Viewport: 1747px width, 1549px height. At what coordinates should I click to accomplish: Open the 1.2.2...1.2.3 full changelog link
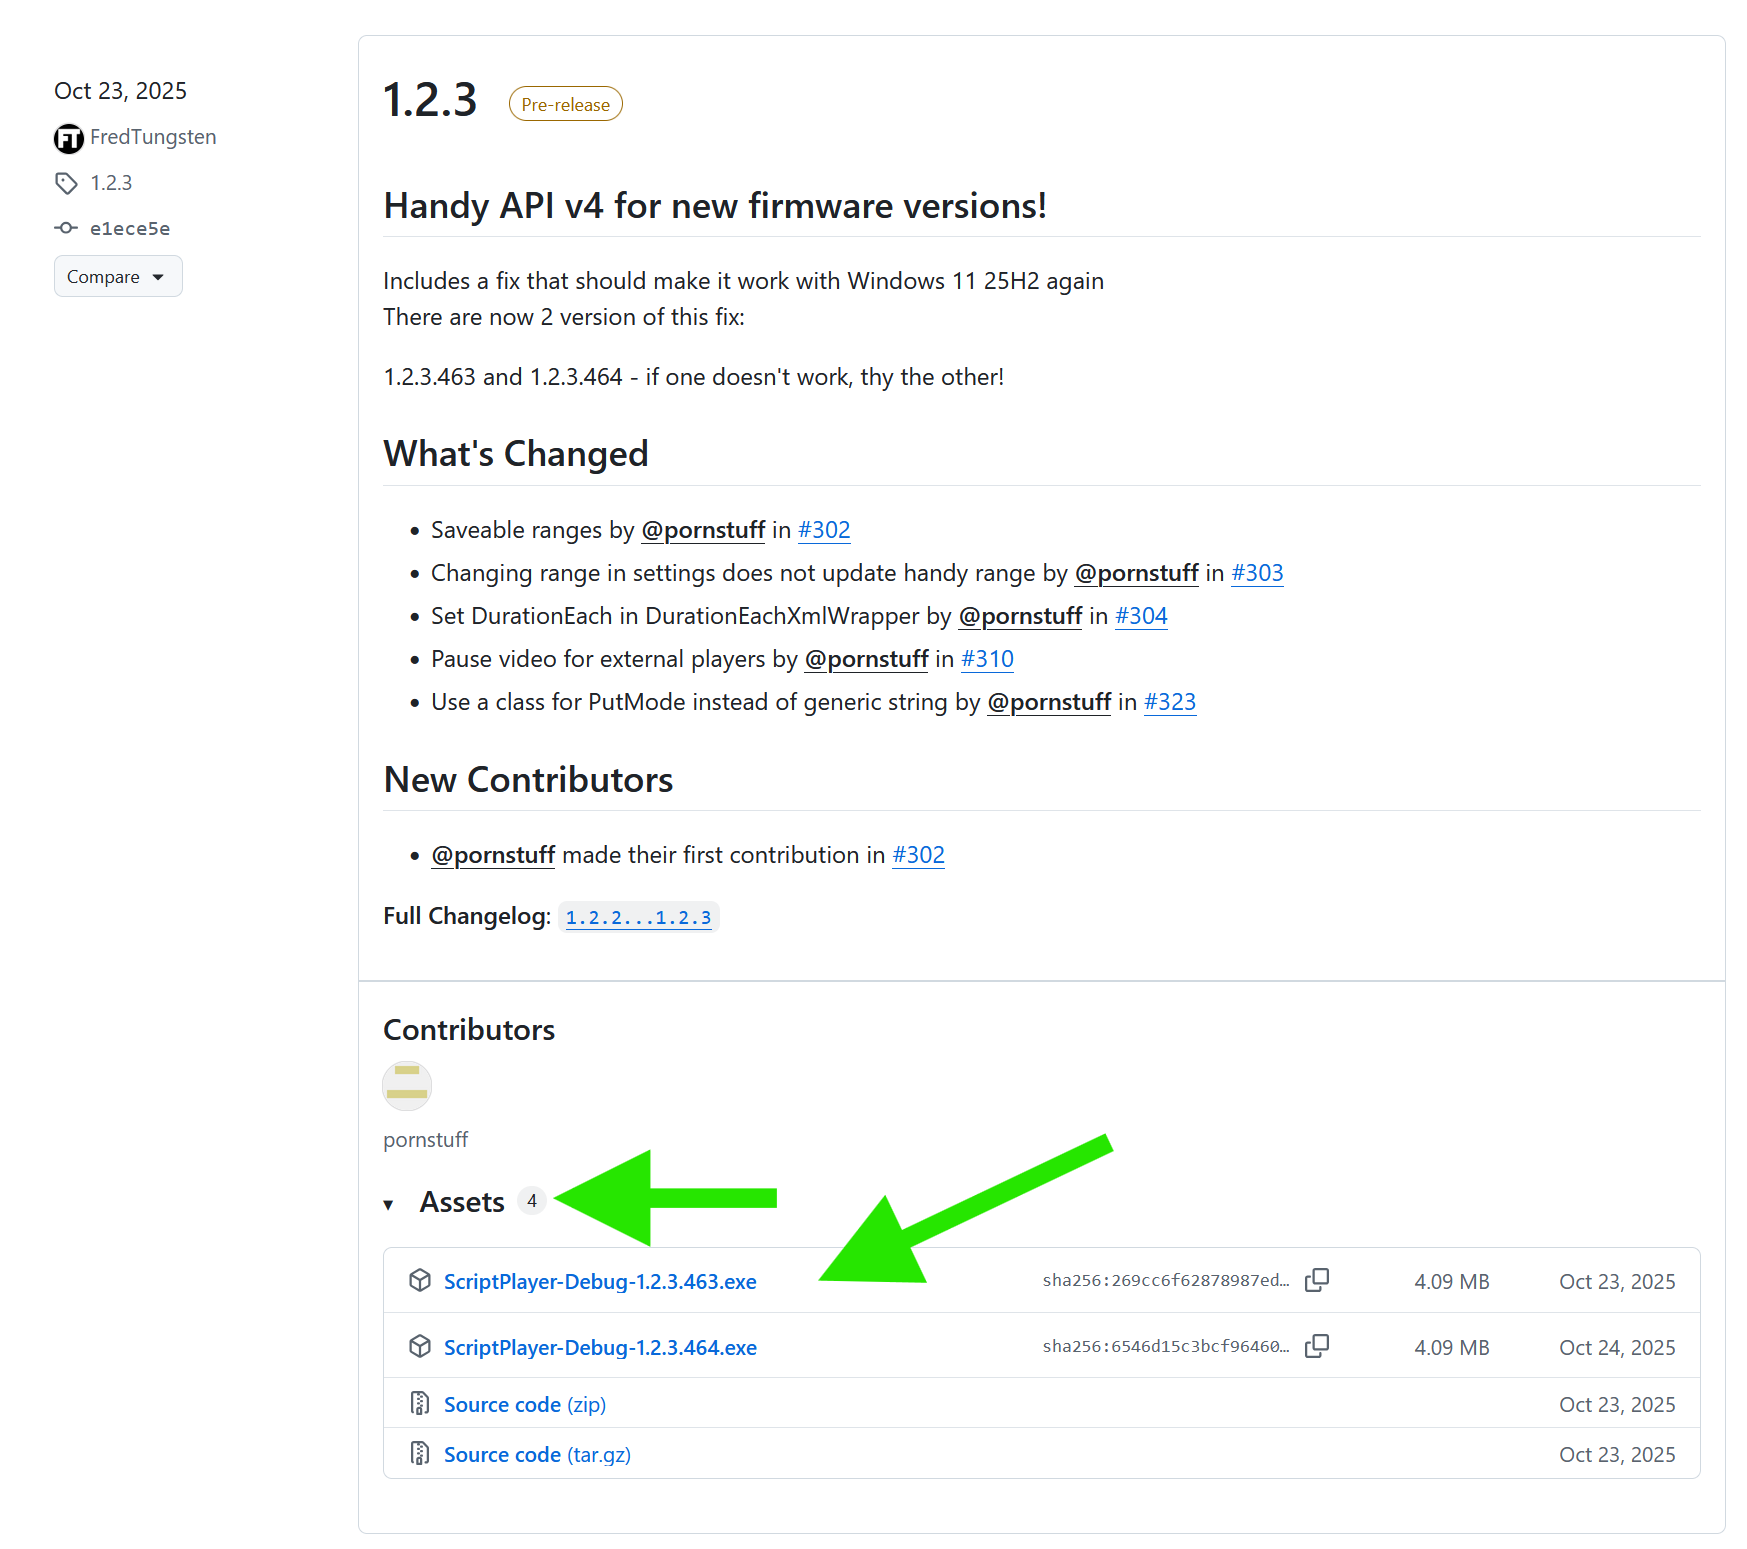pos(638,917)
